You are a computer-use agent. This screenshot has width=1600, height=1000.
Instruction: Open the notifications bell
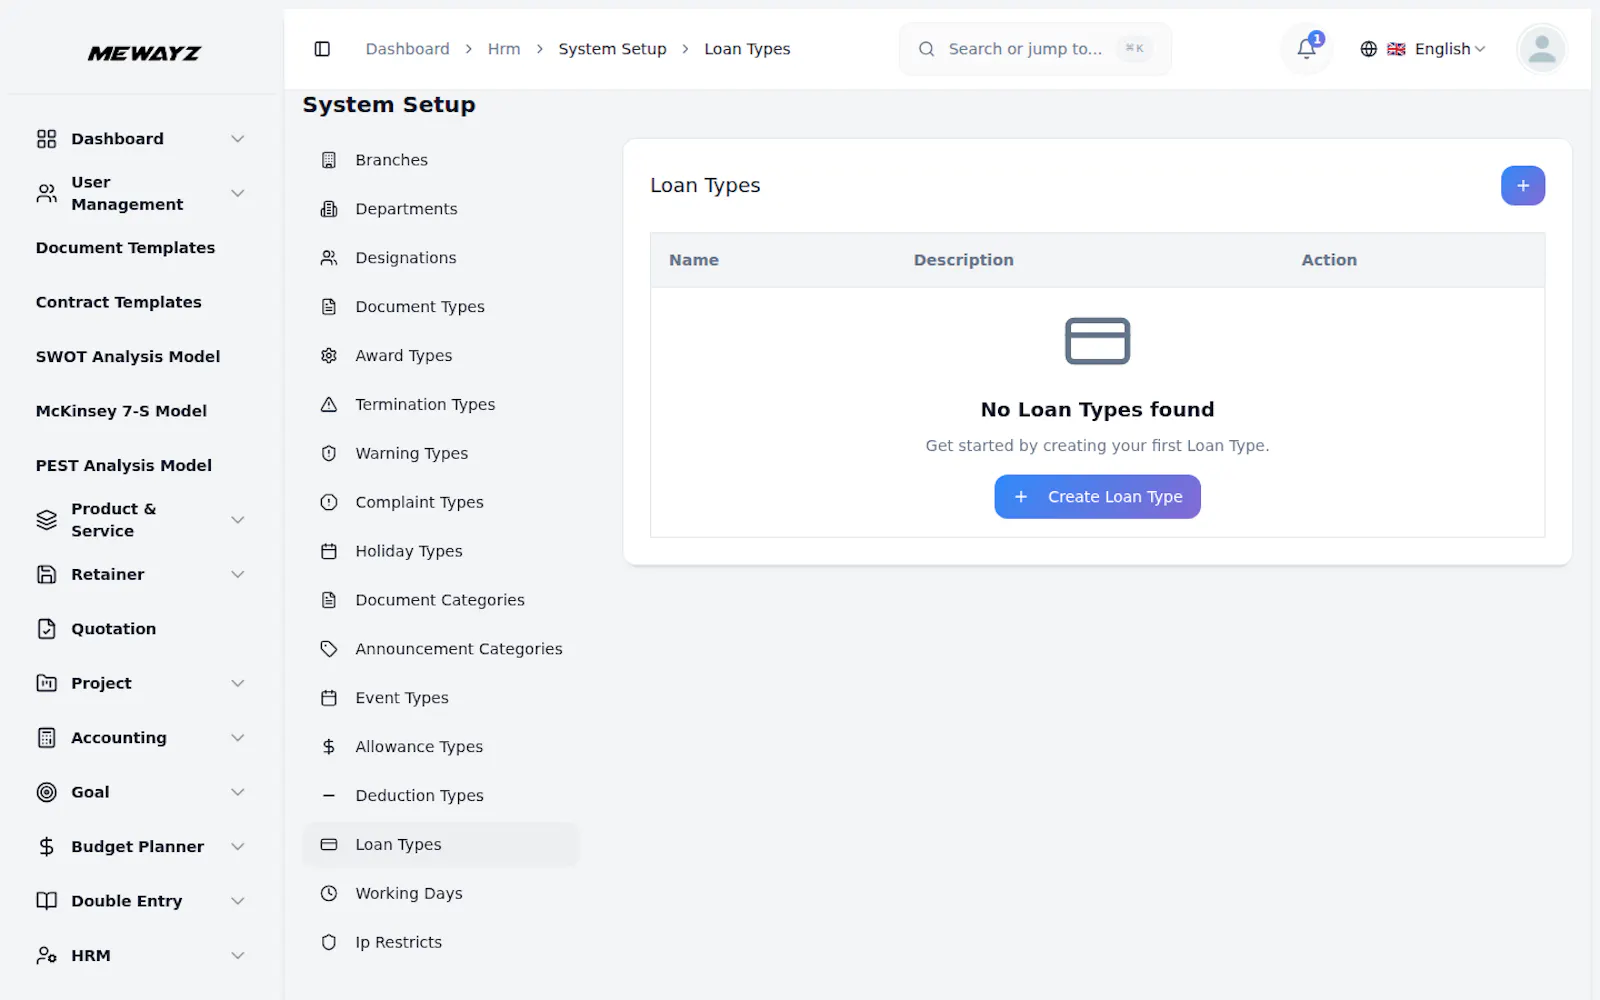click(x=1306, y=49)
